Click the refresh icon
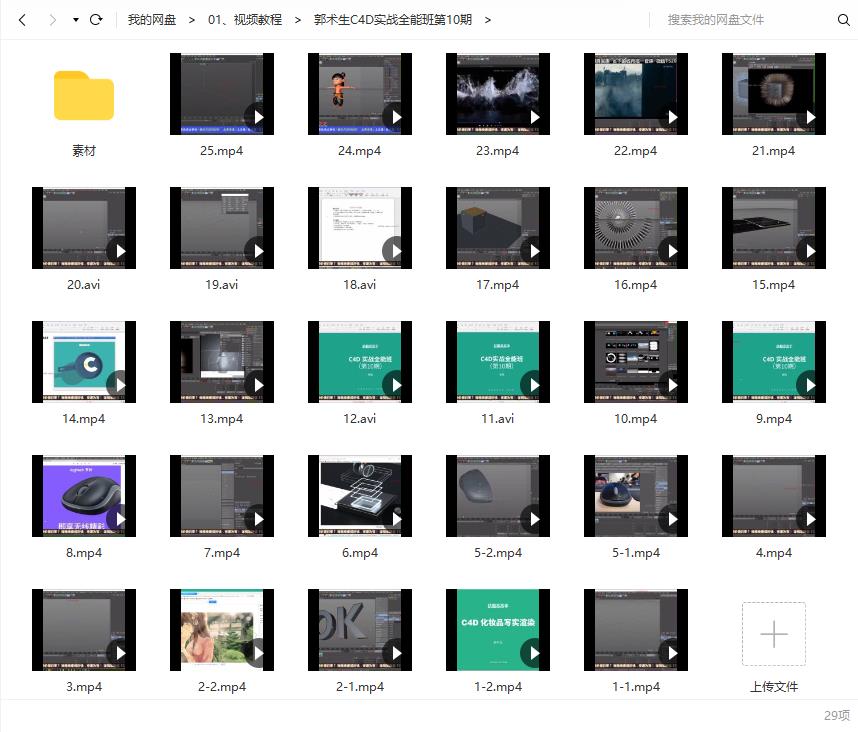 click(96, 20)
